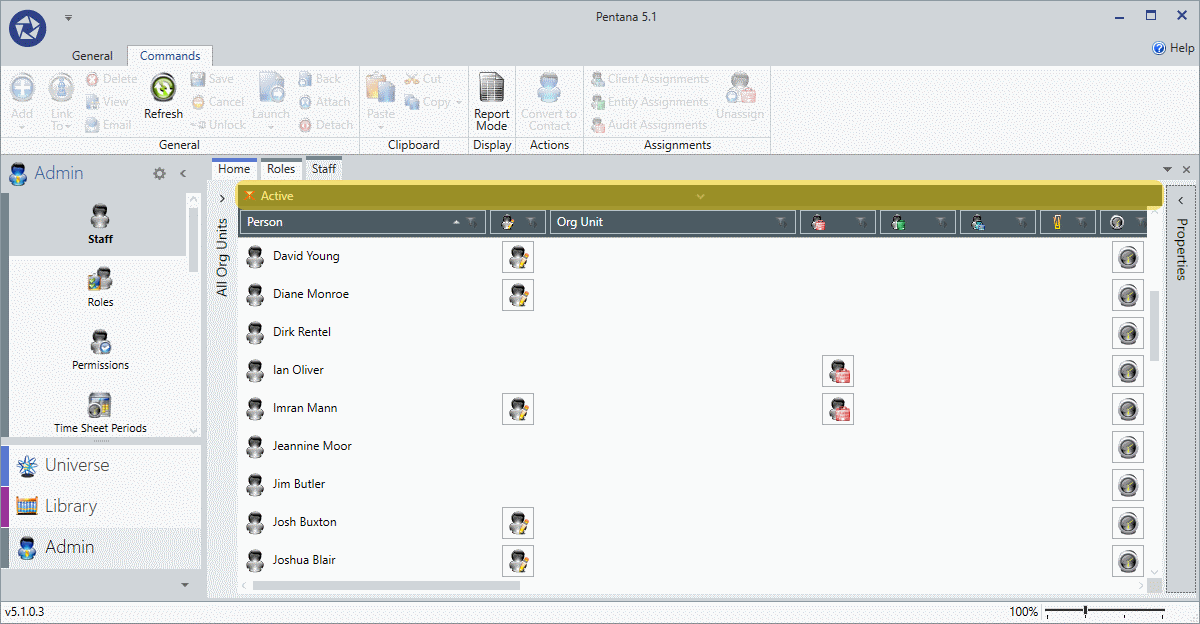The height and width of the screenshot is (624, 1200).
Task: Click Ian Oliver's red assignment icon
Action: pos(838,371)
